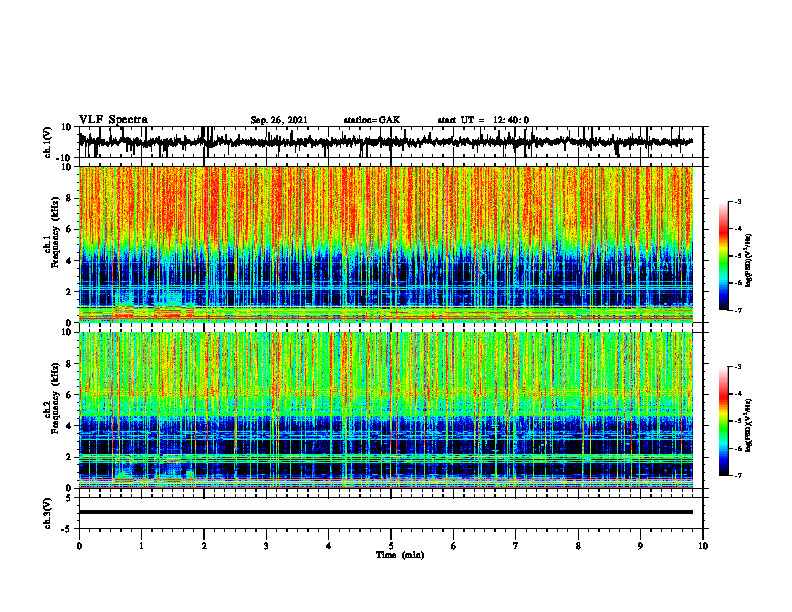Click time axis tick label "8"
Screen dimensions: 792x612
[x=578, y=546]
